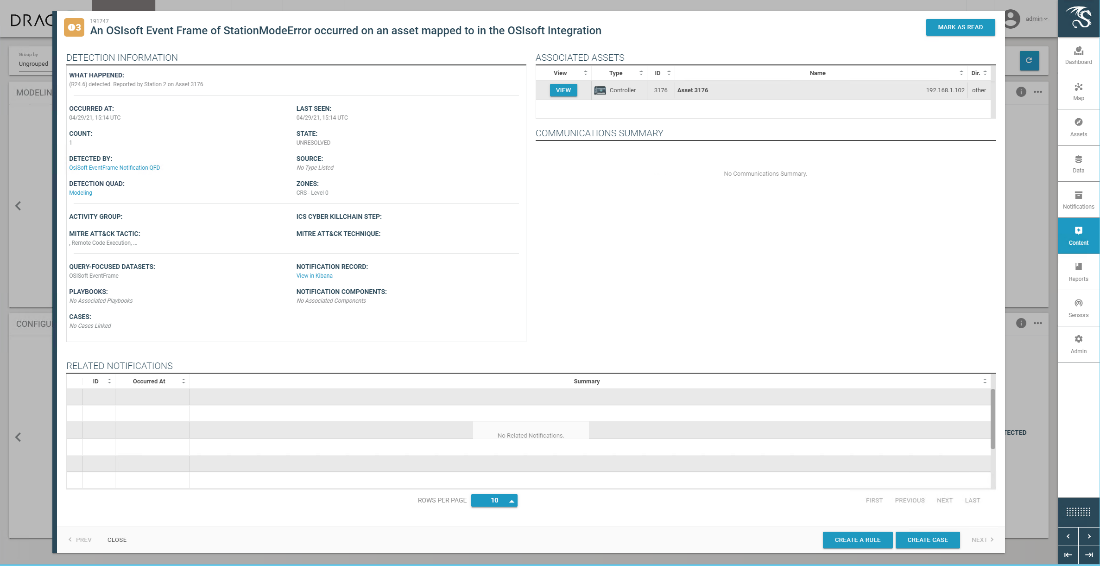Click the single left arrow at sidebar bottom

pos(1068,537)
